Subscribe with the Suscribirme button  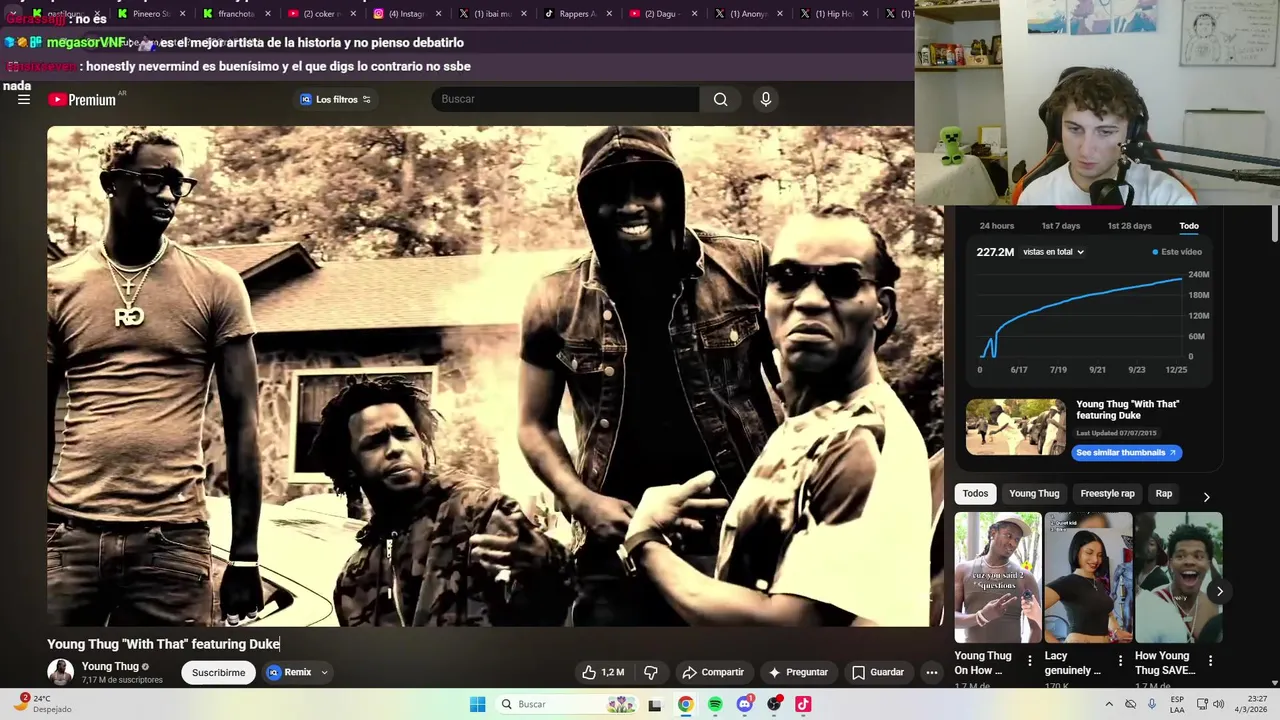coord(218,672)
